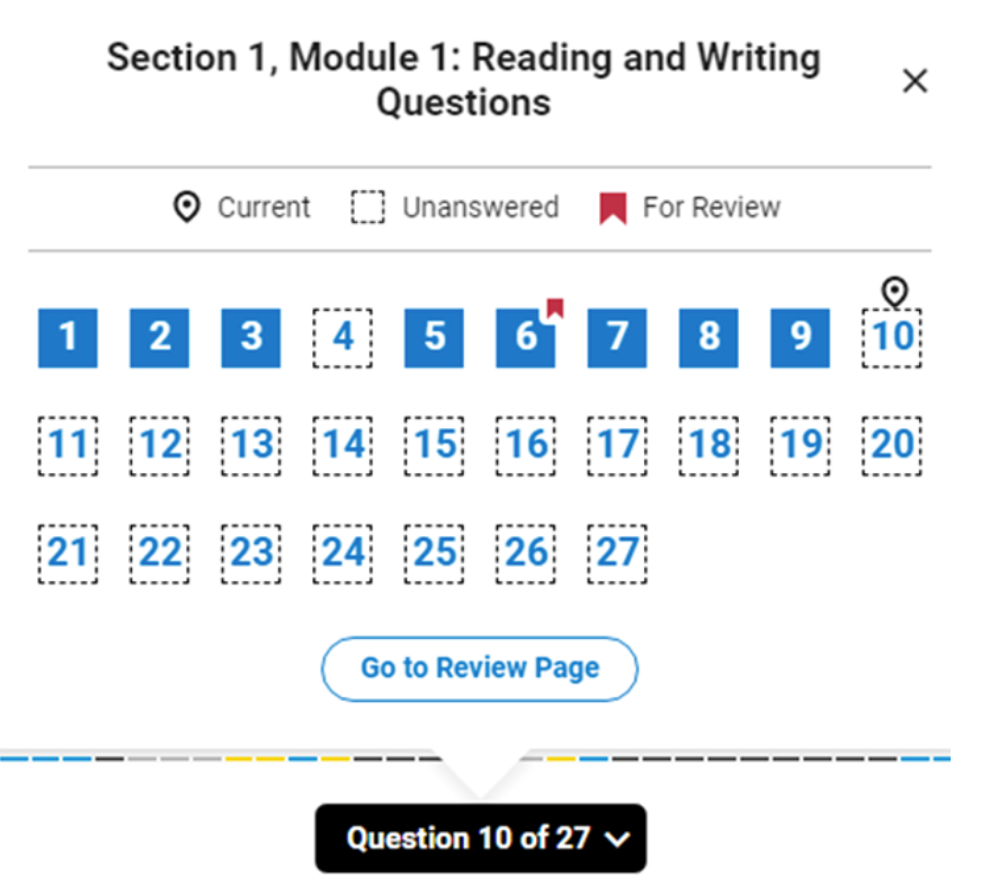The image size is (990, 880).
Task: Close the question navigator with the X icon
Action: (x=915, y=81)
